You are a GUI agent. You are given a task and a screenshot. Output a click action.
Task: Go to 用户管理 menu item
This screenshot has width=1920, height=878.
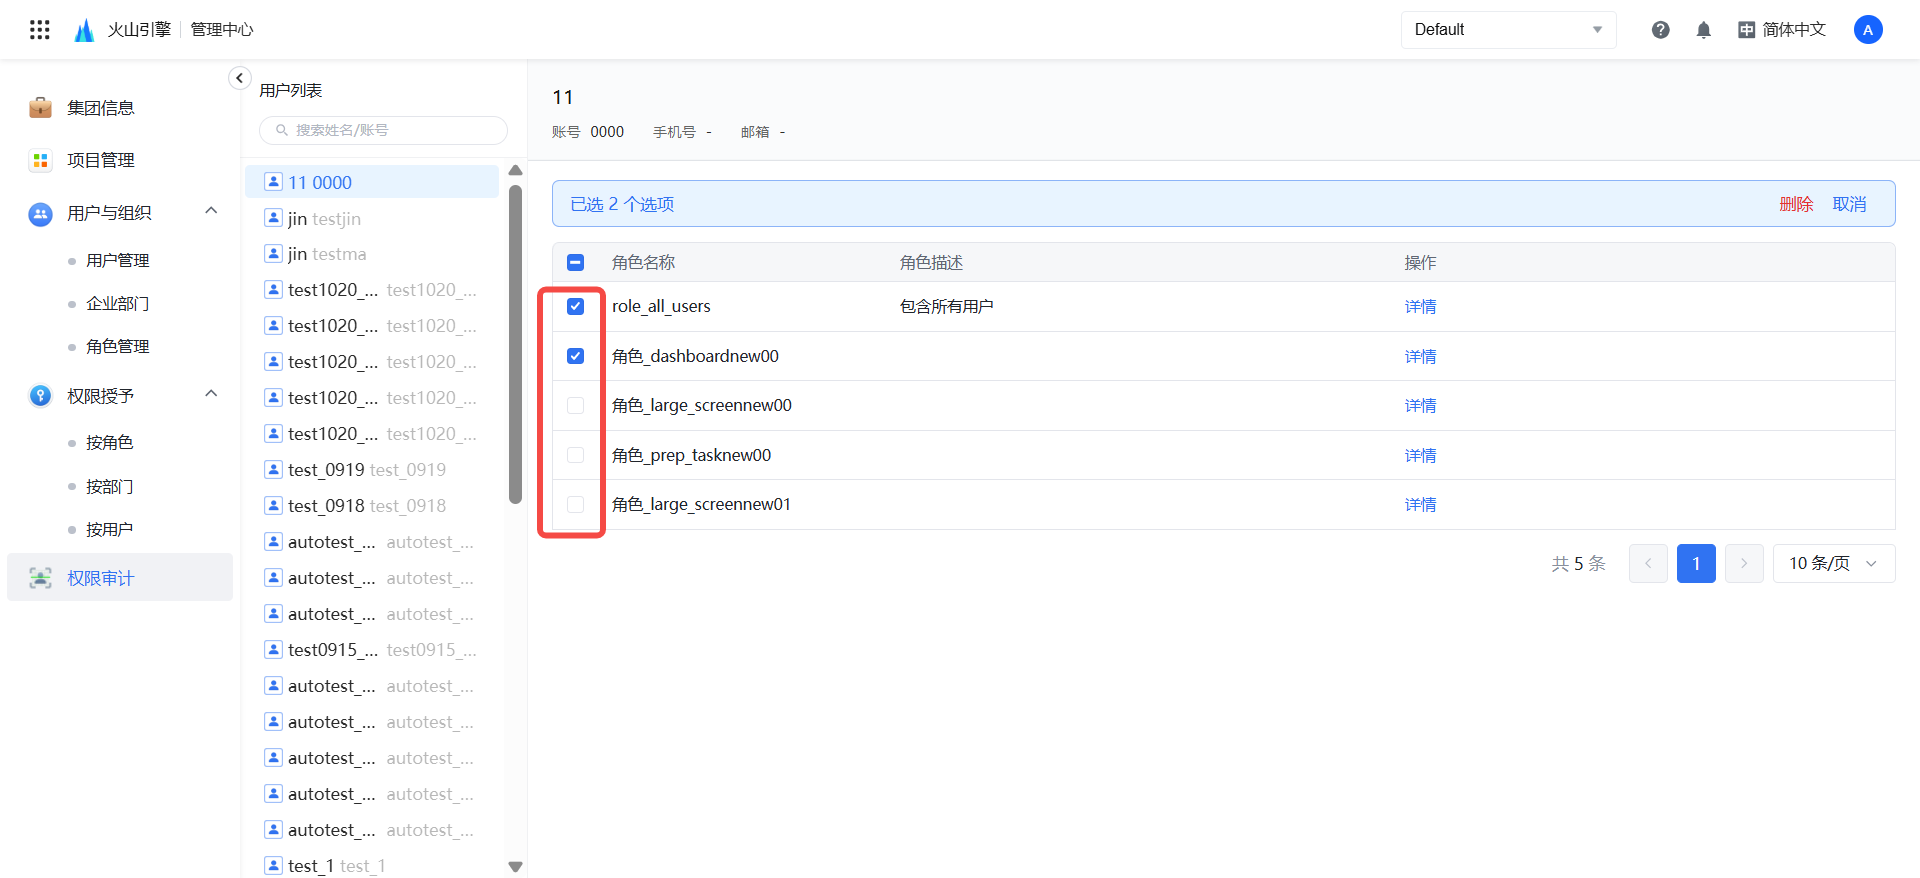118,260
